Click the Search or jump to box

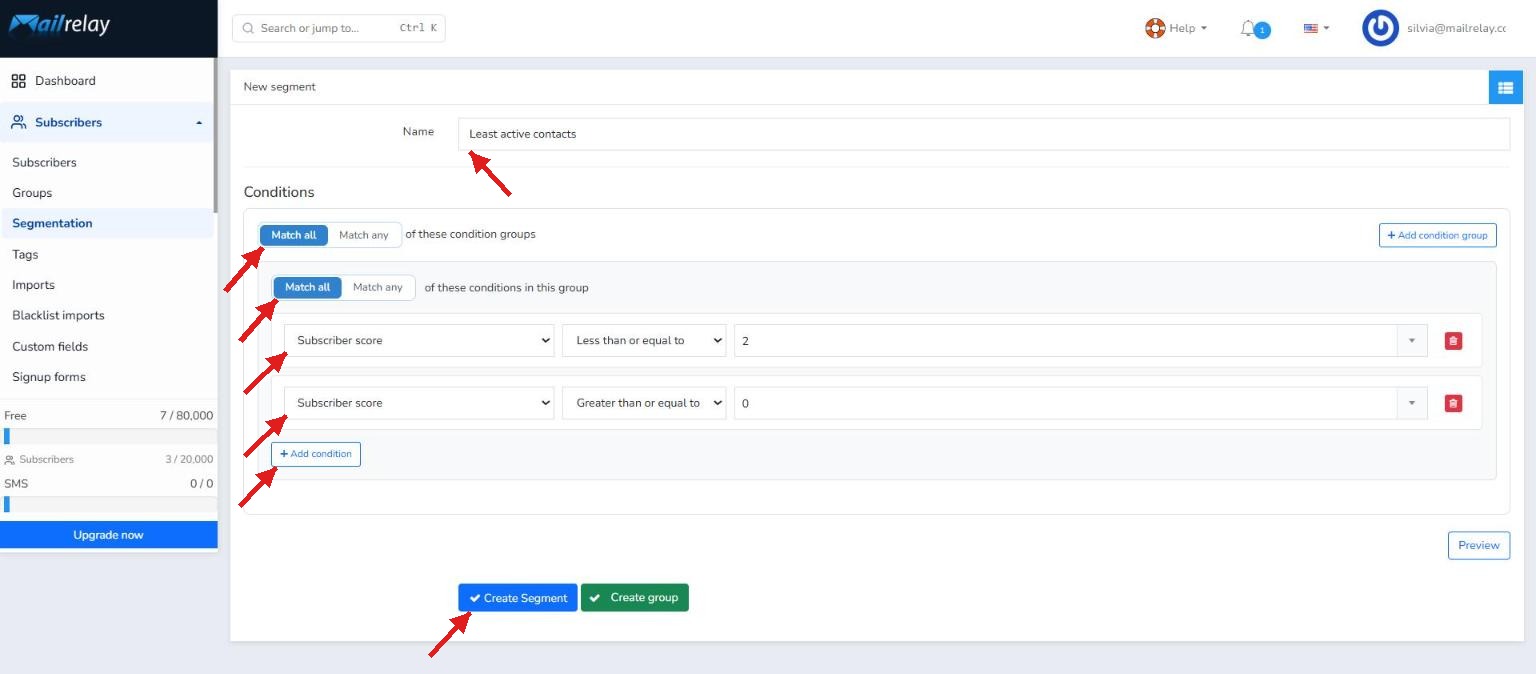point(338,28)
